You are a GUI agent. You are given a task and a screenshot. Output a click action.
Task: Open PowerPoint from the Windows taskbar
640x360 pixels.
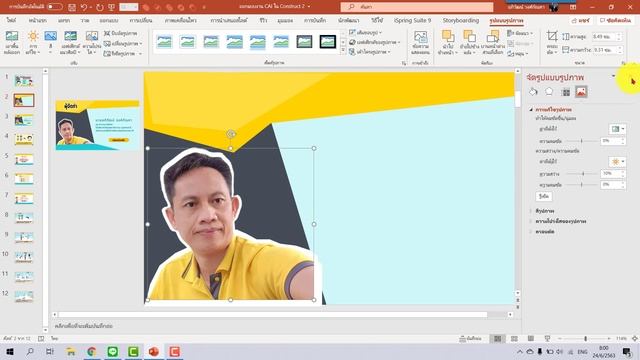click(x=153, y=351)
